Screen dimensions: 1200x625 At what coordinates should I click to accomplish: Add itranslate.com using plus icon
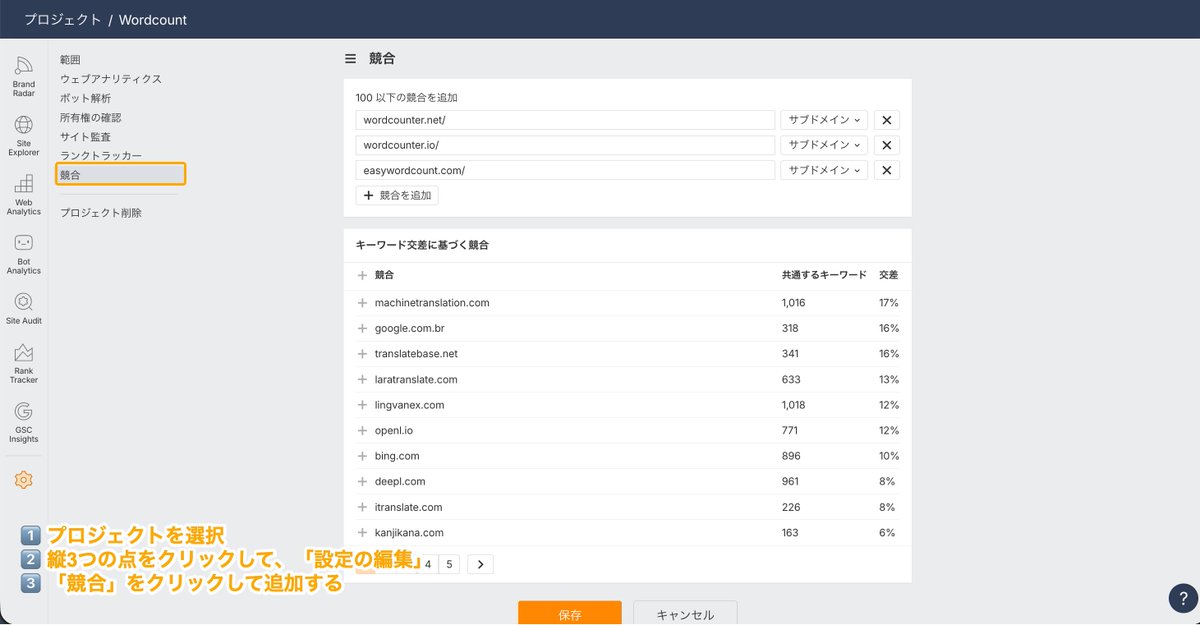362,507
